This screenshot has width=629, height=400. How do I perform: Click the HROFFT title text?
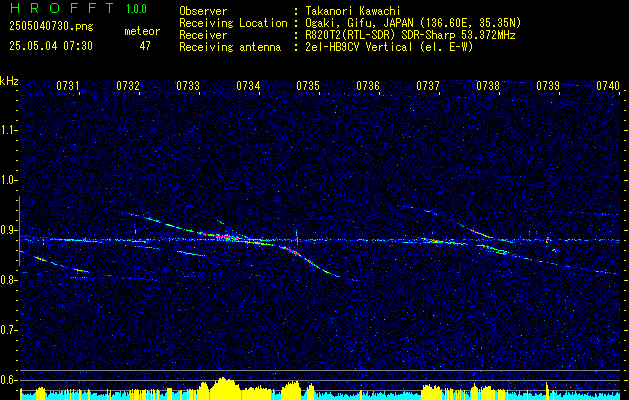pyautogui.click(x=62, y=8)
